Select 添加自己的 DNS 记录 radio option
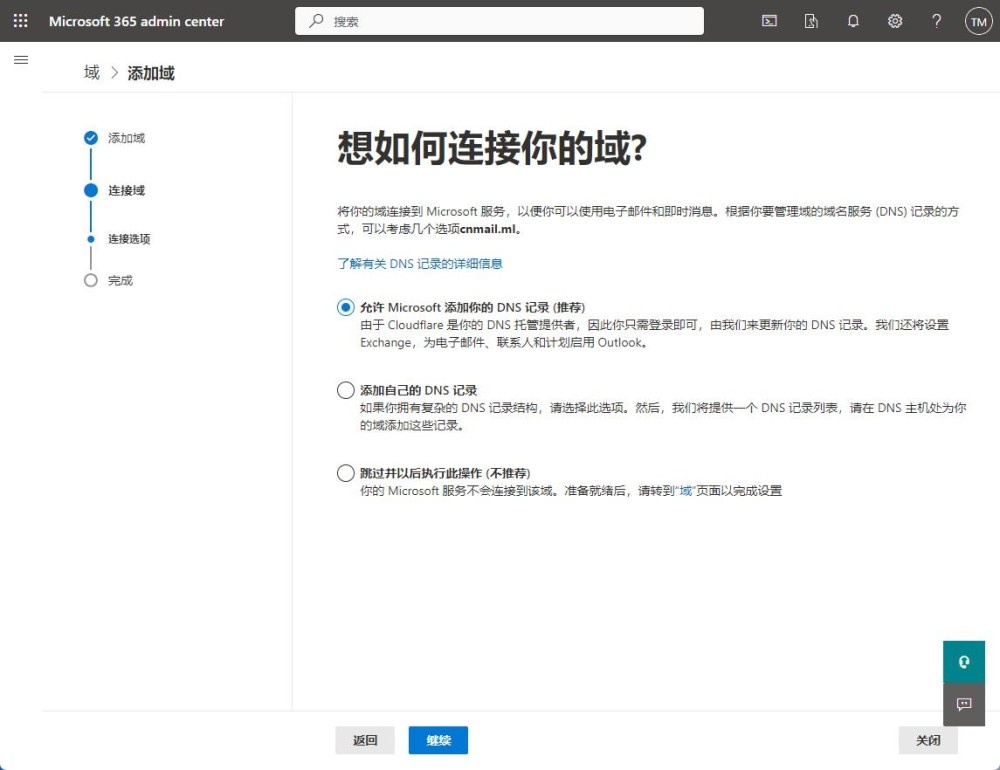This screenshot has height=770, width=1000. [346, 390]
